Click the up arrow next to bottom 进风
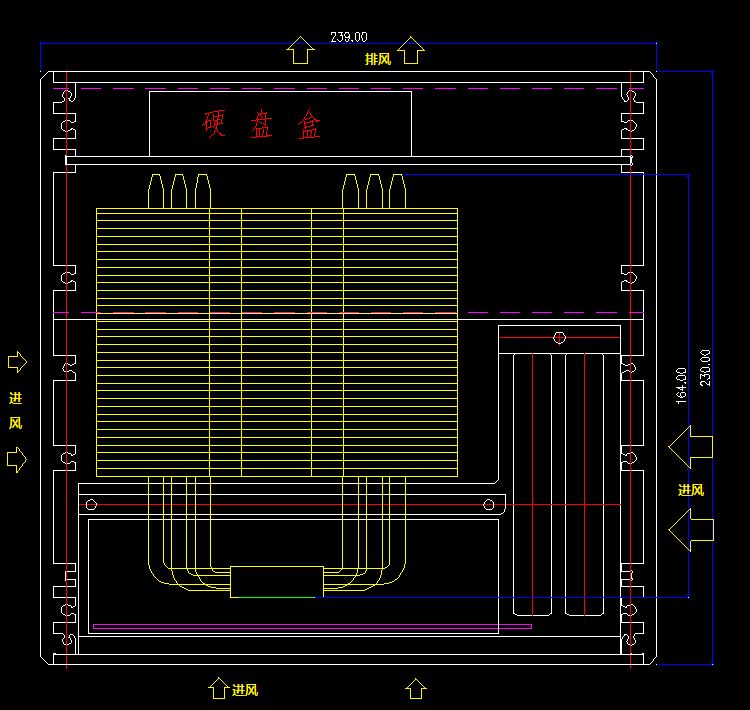Image resolution: width=750 pixels, height=710 pixels. 219,688
